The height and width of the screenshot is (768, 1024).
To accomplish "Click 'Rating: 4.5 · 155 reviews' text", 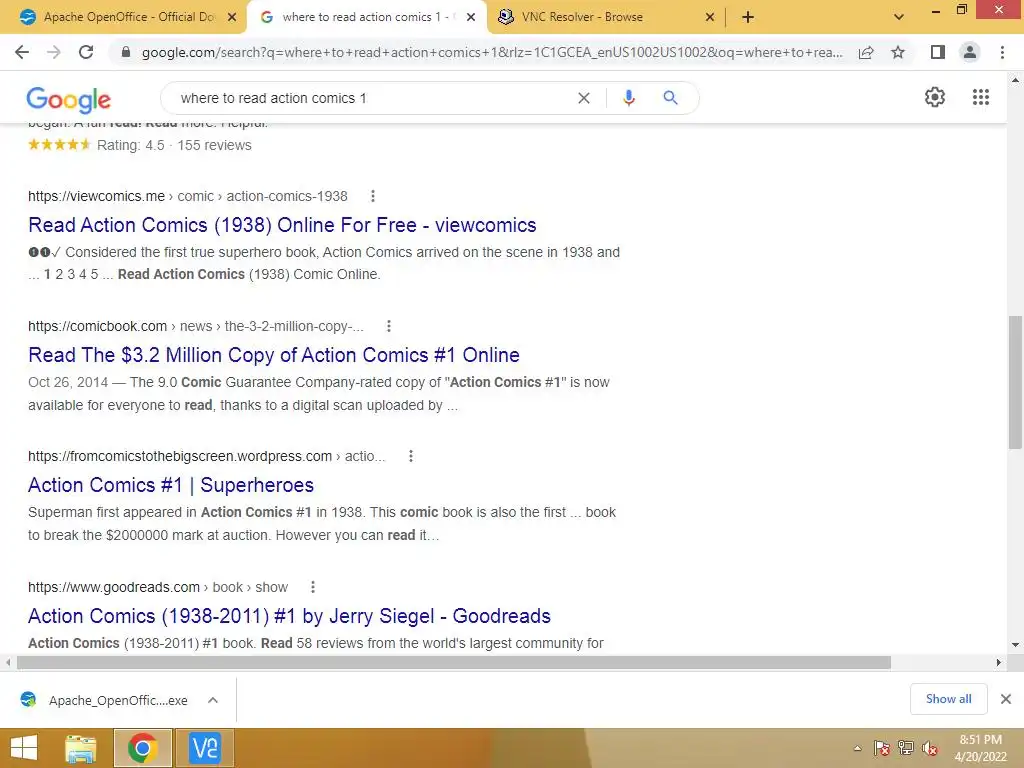I will (174, 145).
